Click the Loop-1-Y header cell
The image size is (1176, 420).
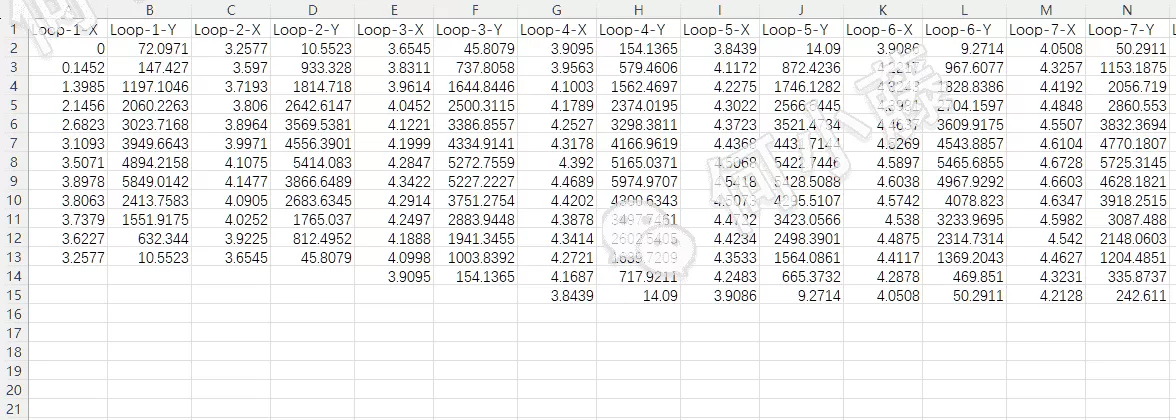(x=149, y=29)
